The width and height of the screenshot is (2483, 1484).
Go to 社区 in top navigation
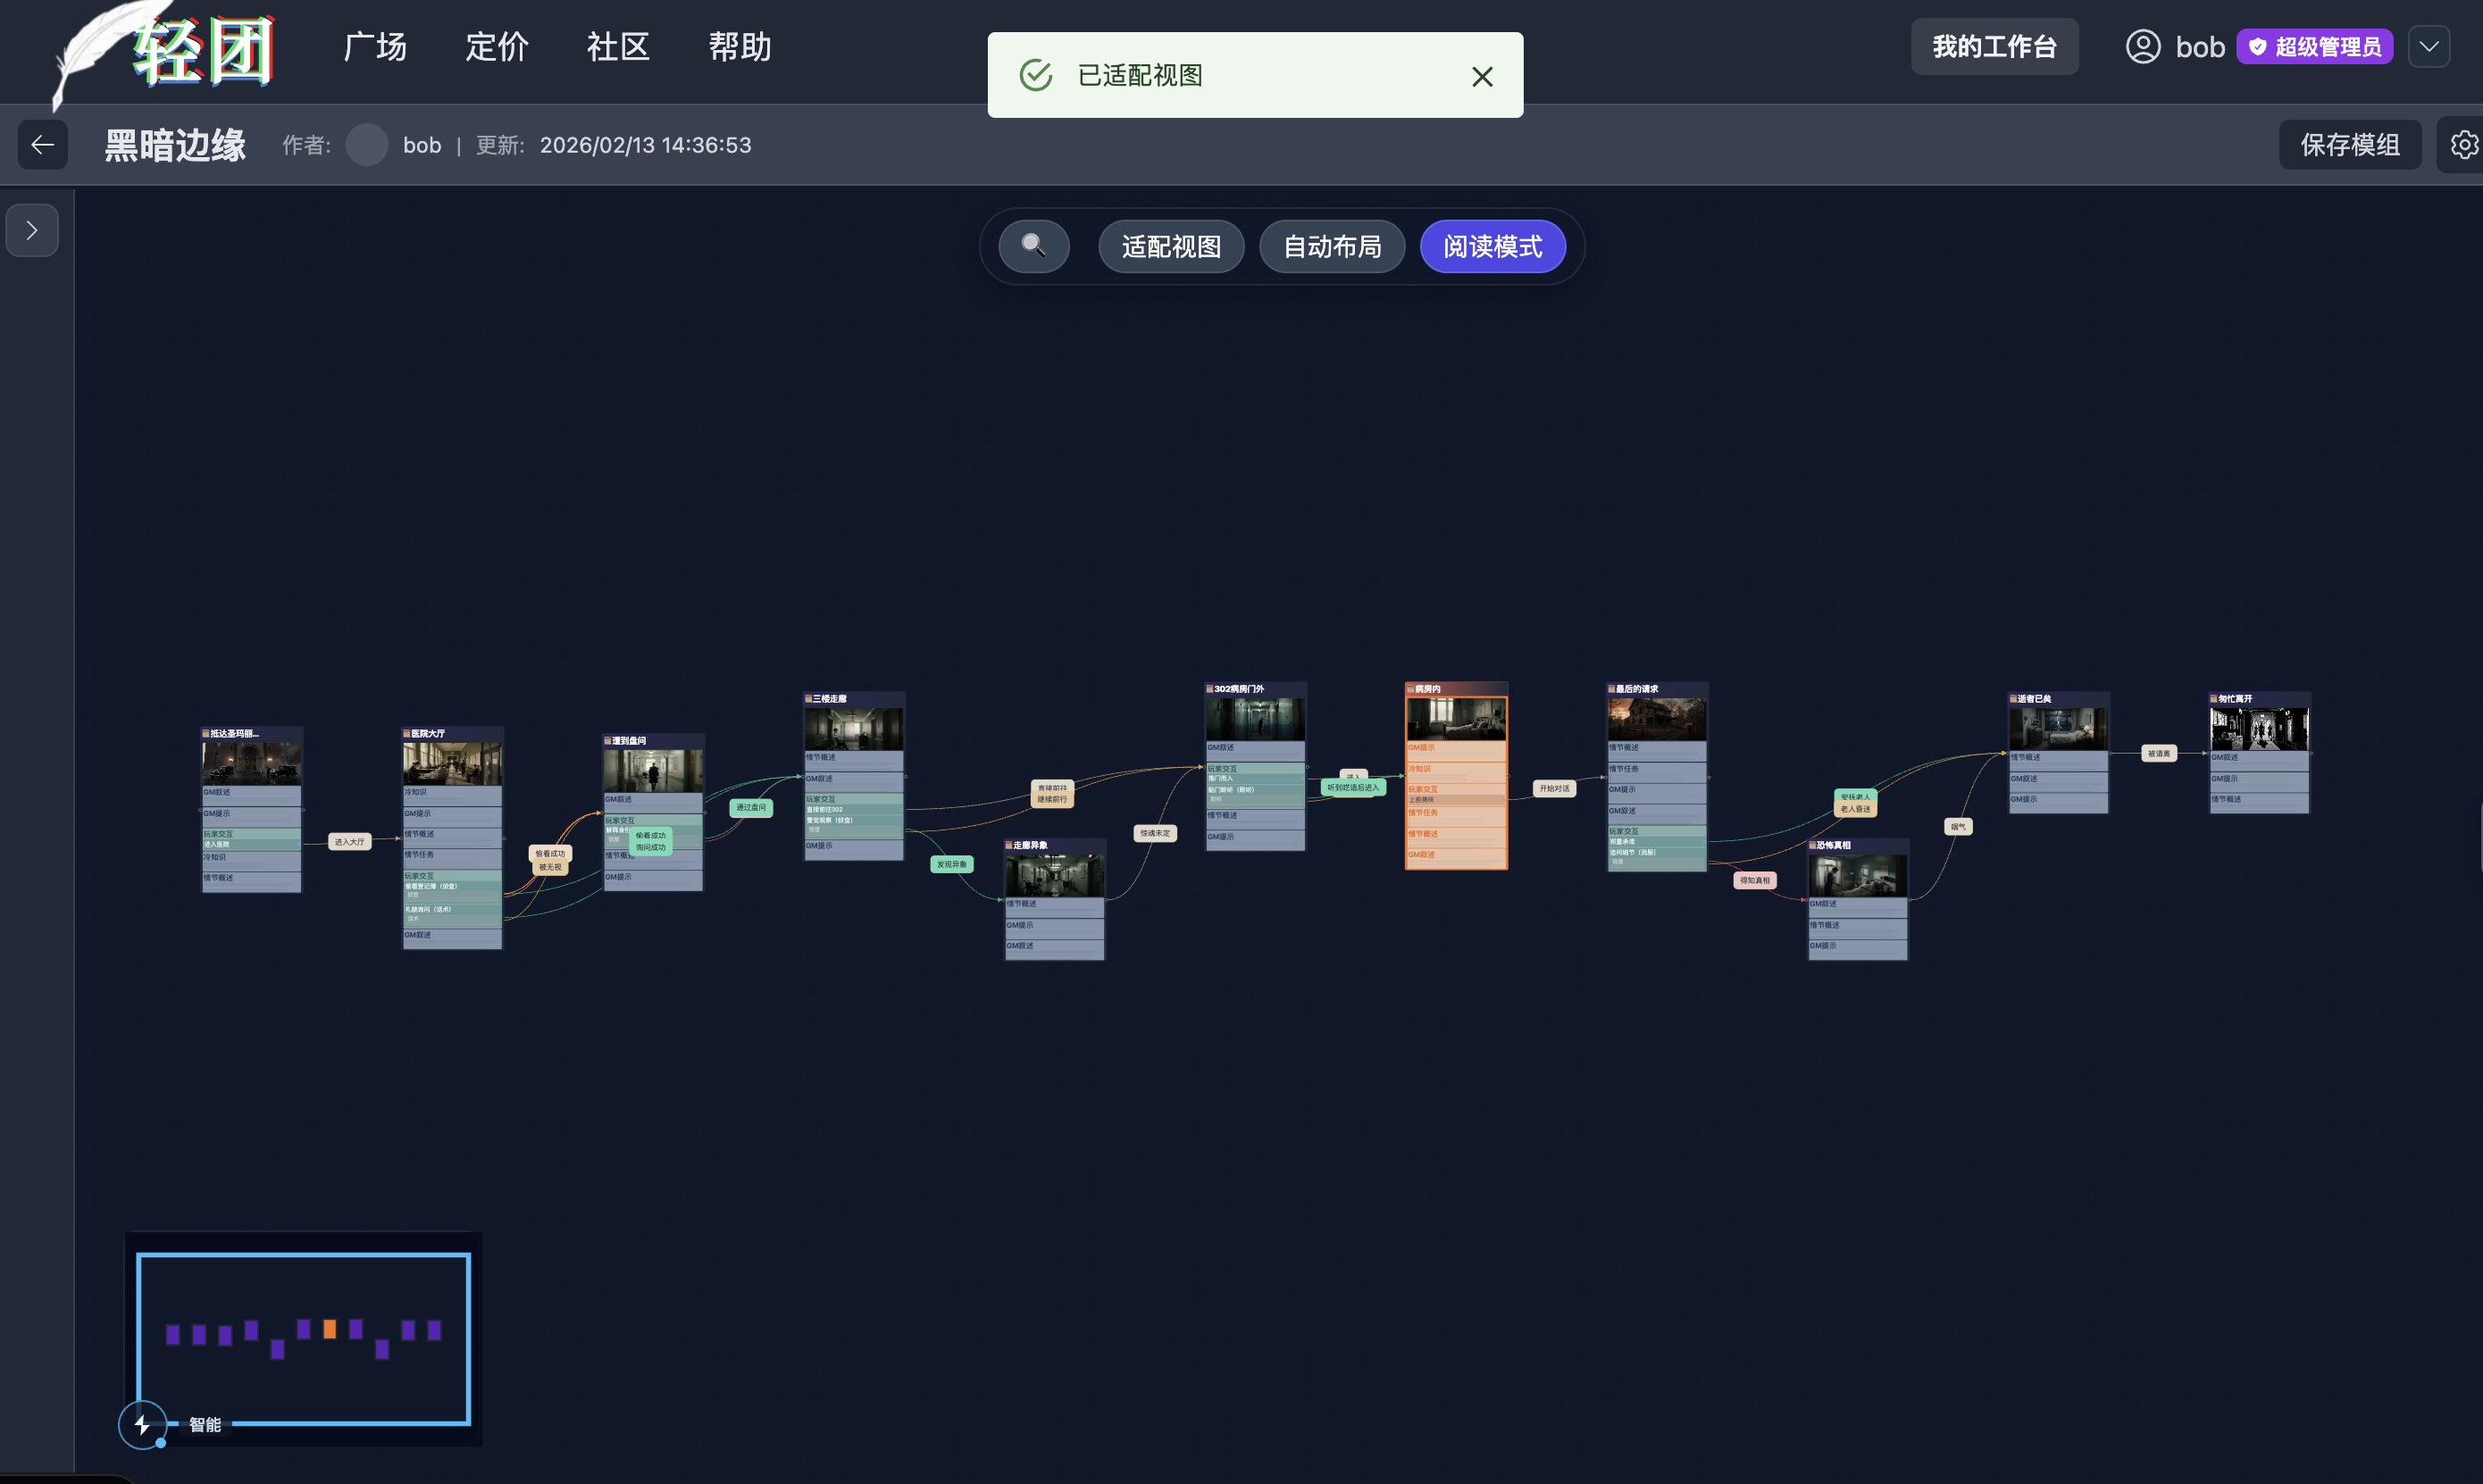pyautogui.click(x=618, y=47)
